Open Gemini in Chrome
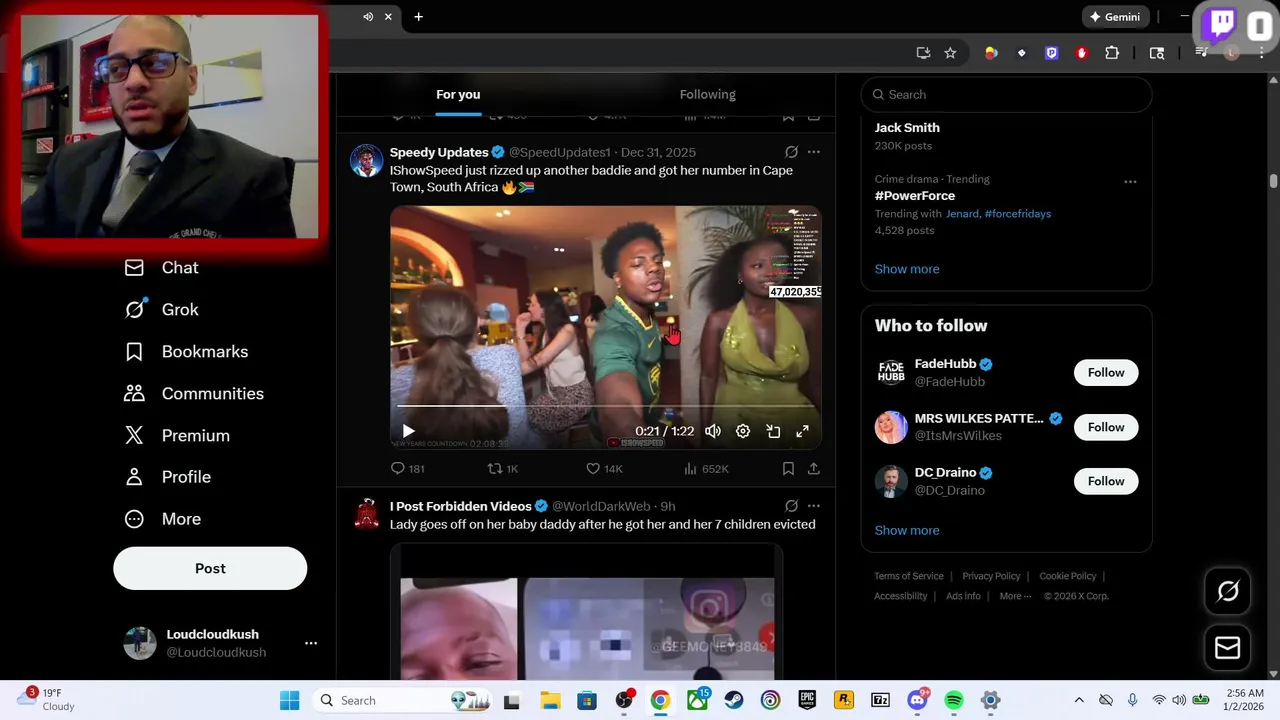Screen dimensions: 1280x720 [1115, 17]
